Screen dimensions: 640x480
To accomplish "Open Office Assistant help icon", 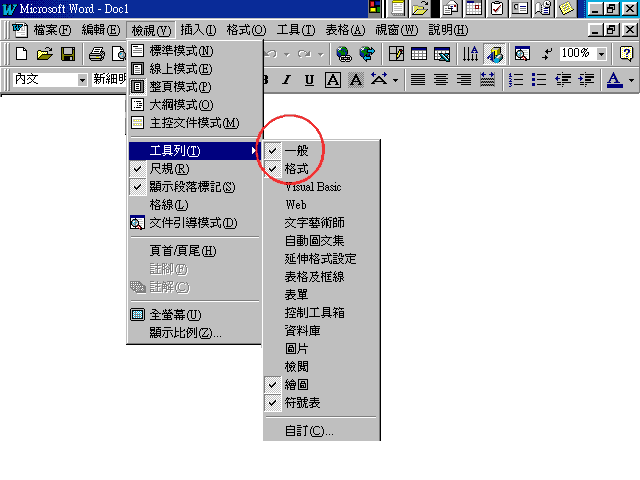I will tap(626, 54).
